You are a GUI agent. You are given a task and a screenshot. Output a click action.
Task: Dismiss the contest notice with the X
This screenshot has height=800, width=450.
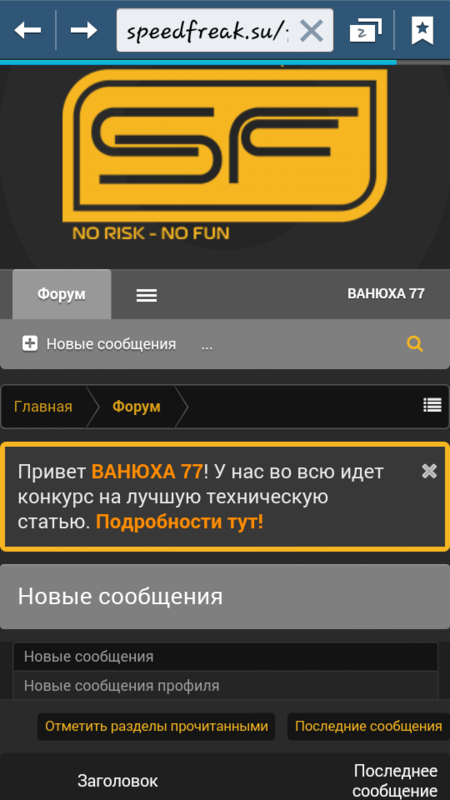[429, 471]
